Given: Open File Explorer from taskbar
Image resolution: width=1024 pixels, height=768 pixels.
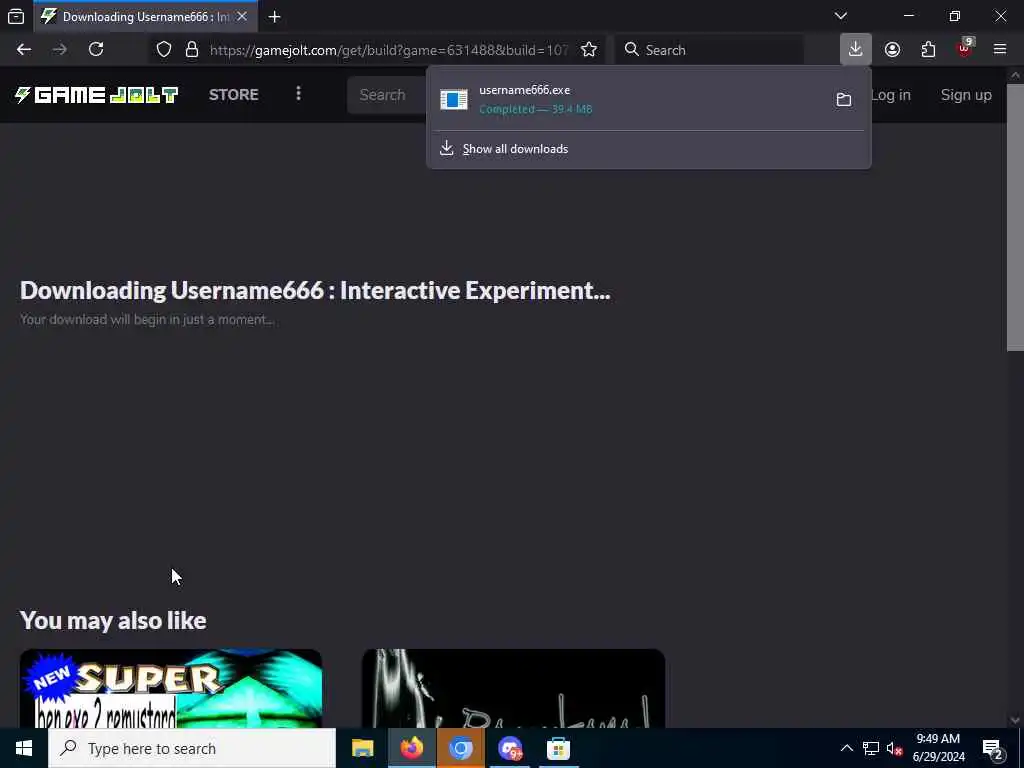Looking at the screenshot, I should coord(362,748).
